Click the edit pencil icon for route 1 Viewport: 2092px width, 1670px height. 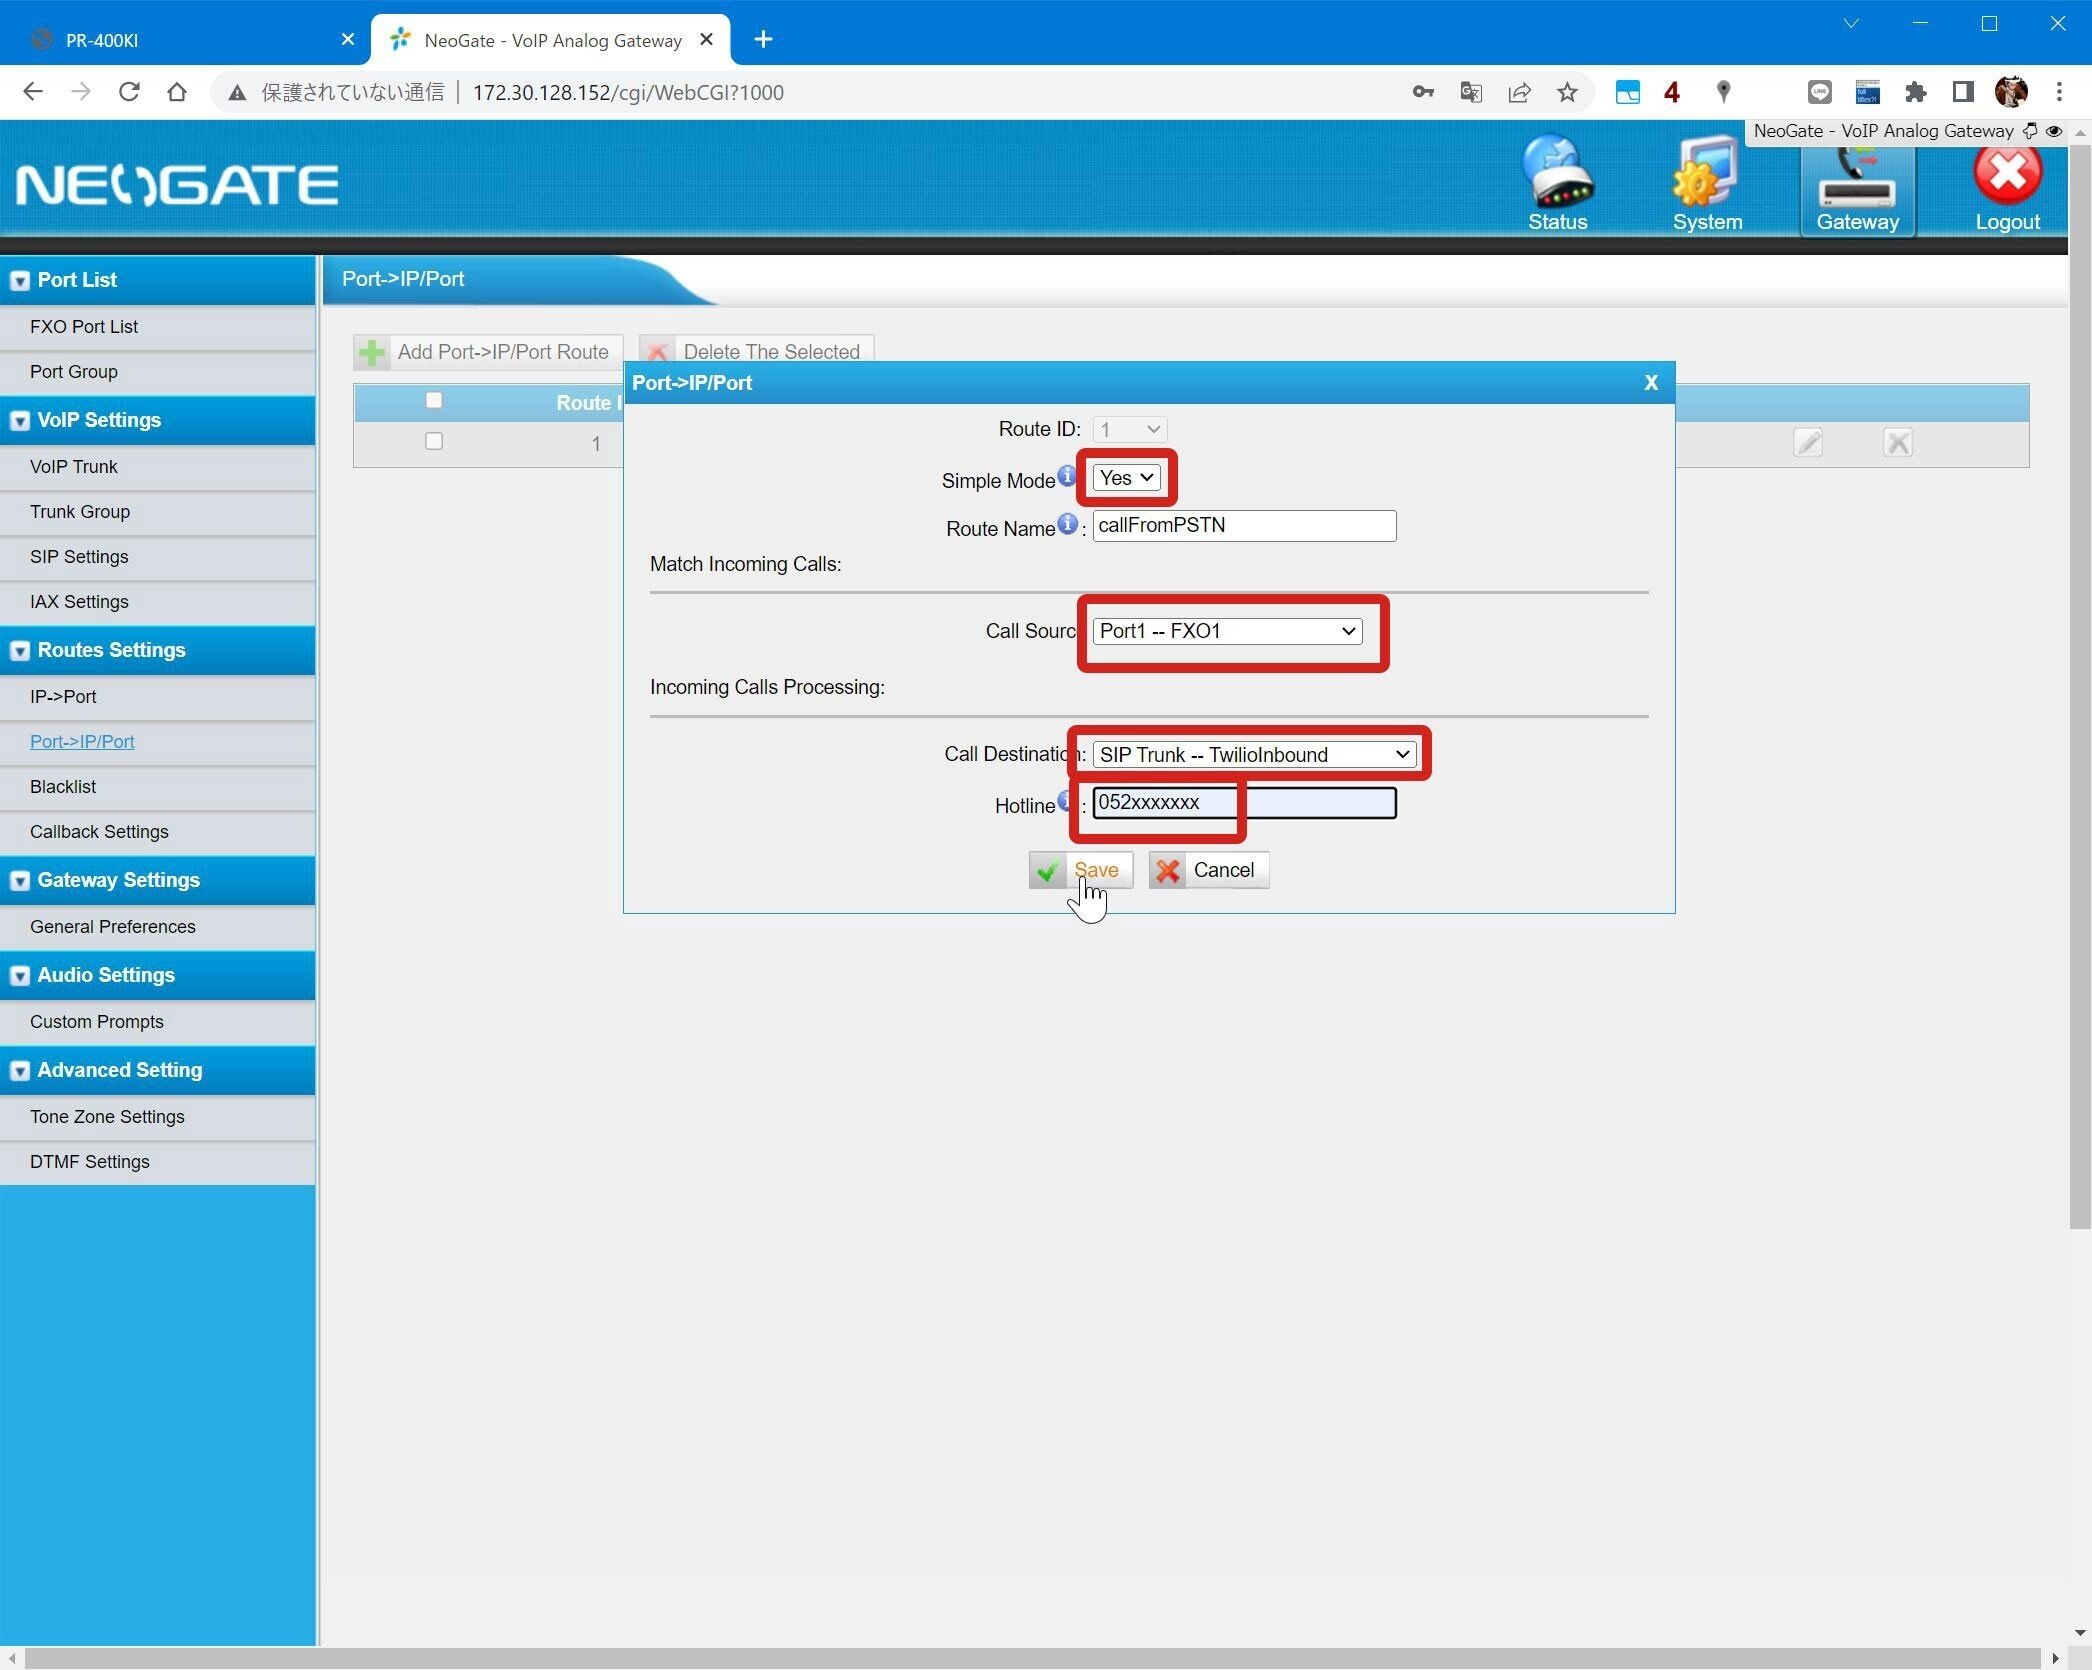(1807, 442)
